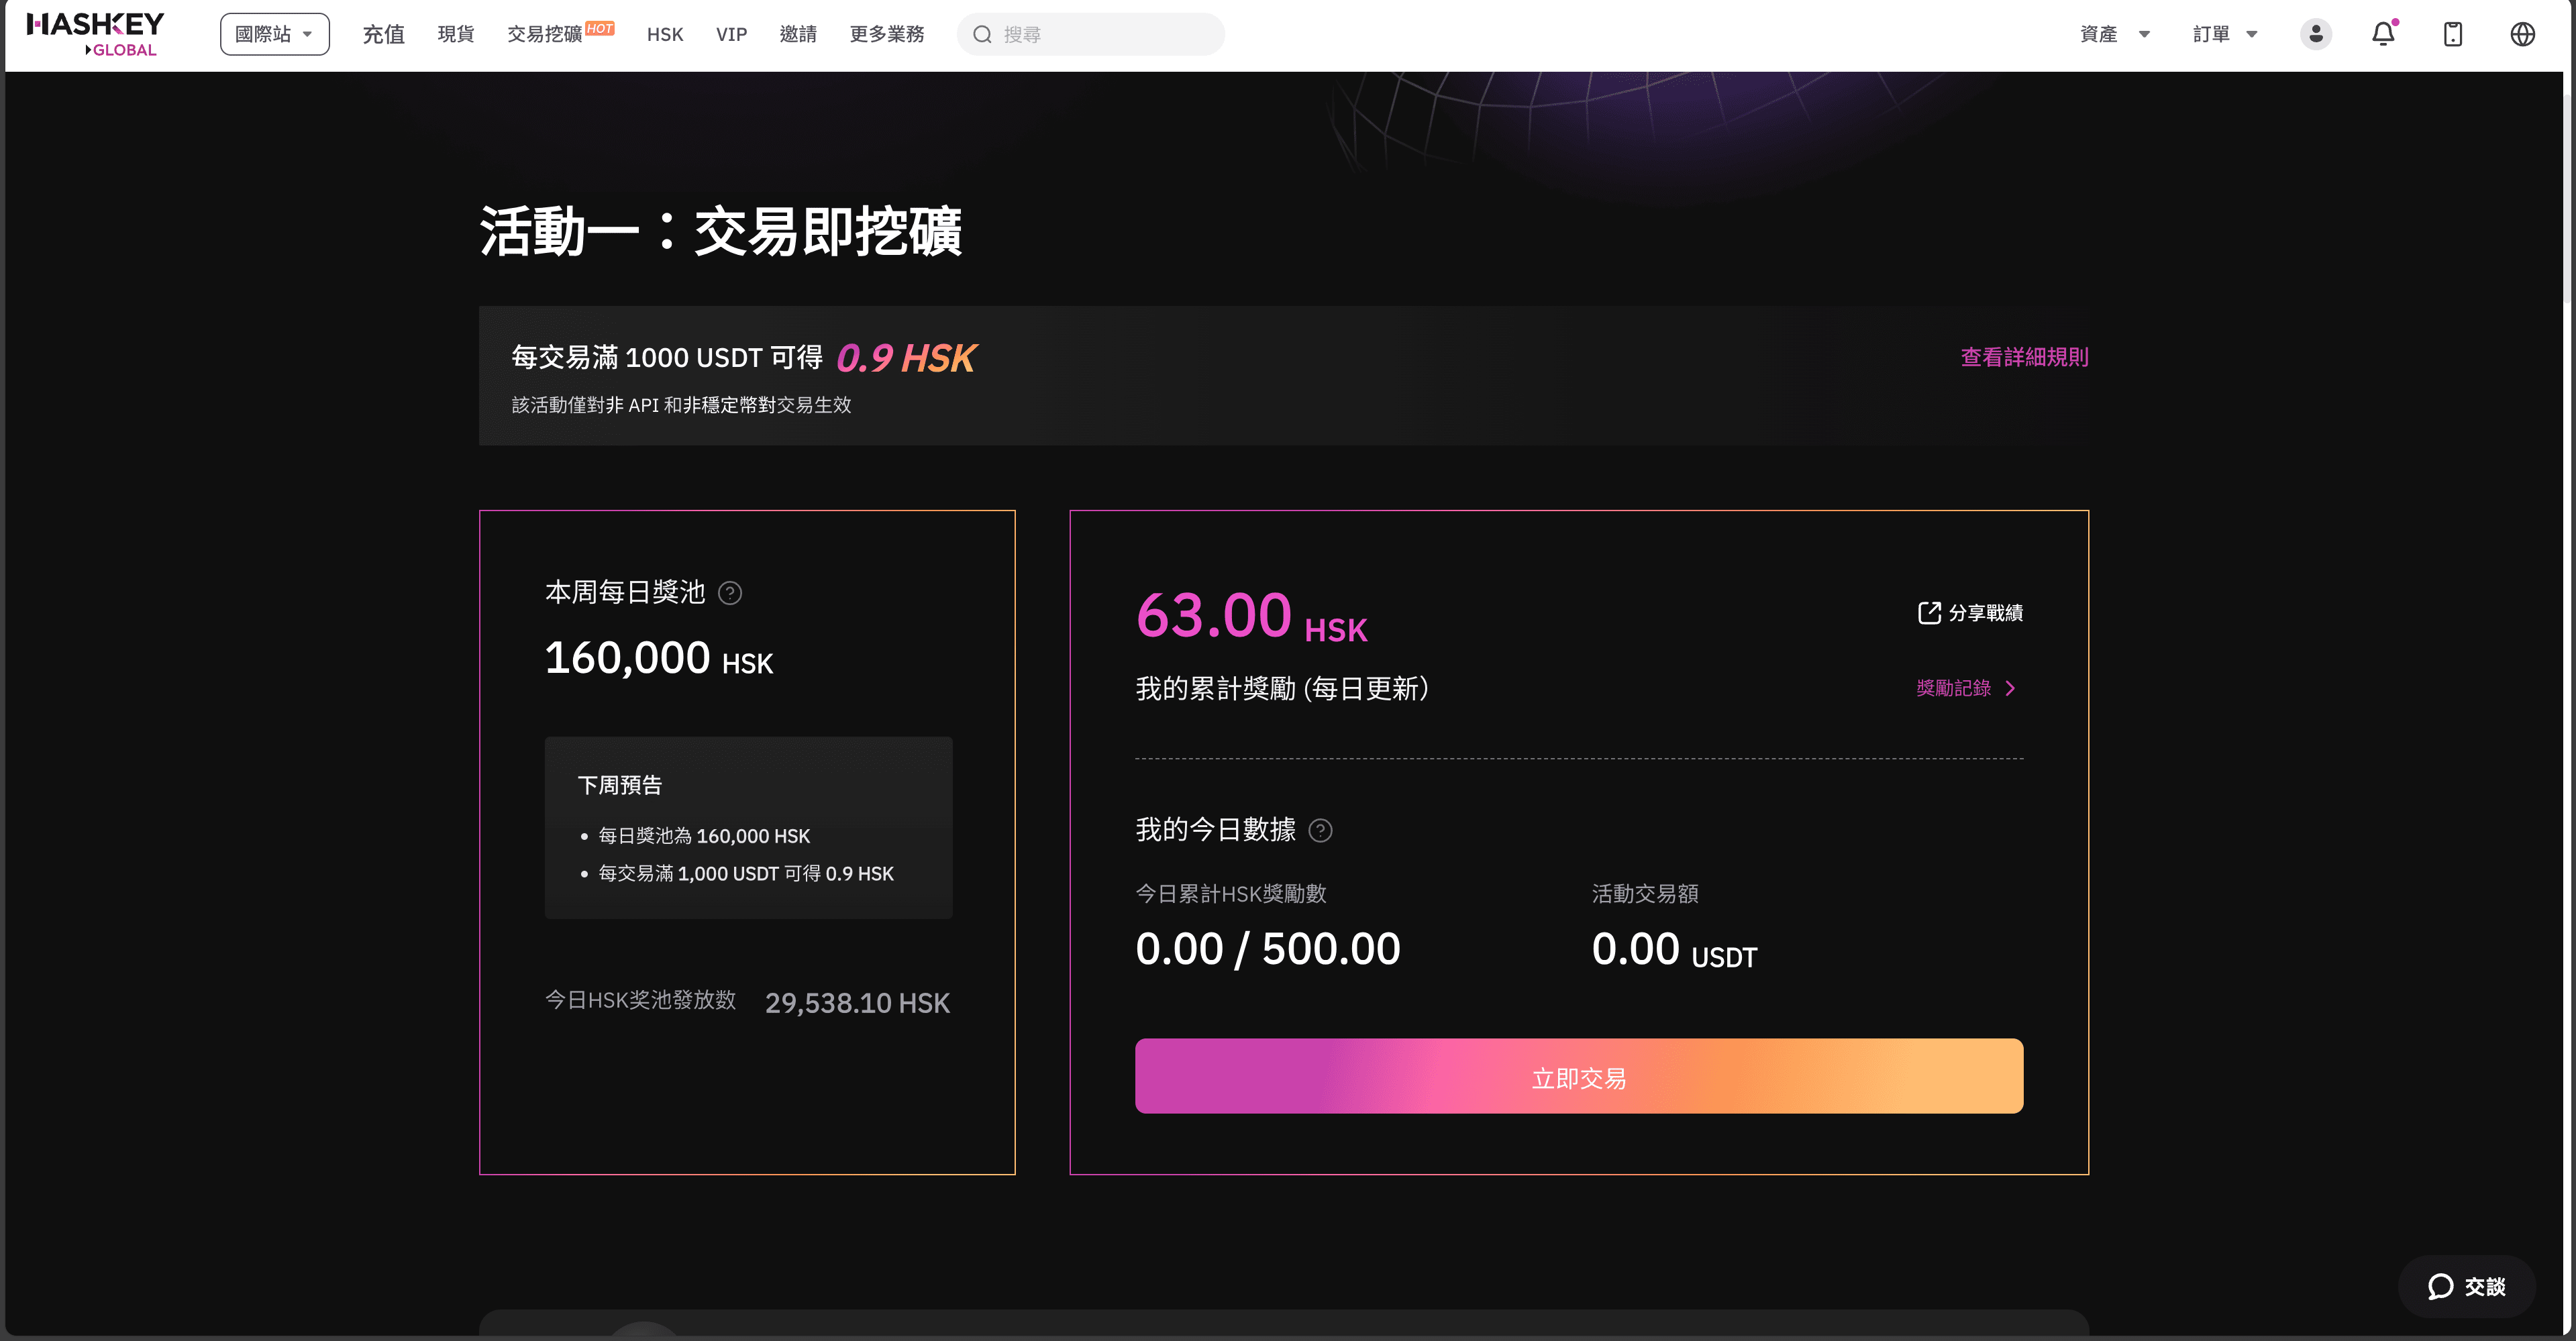Open the user profile avatar icon
2576x1341 pixels.
click(x=2315, y=34)
